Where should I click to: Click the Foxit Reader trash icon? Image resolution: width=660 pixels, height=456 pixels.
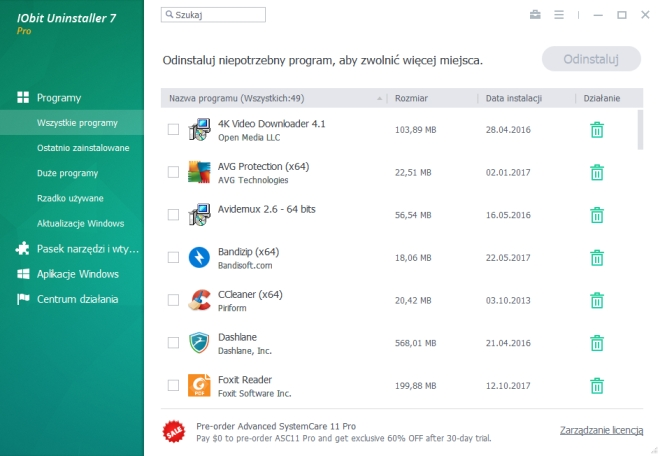(x=596, y=385)
